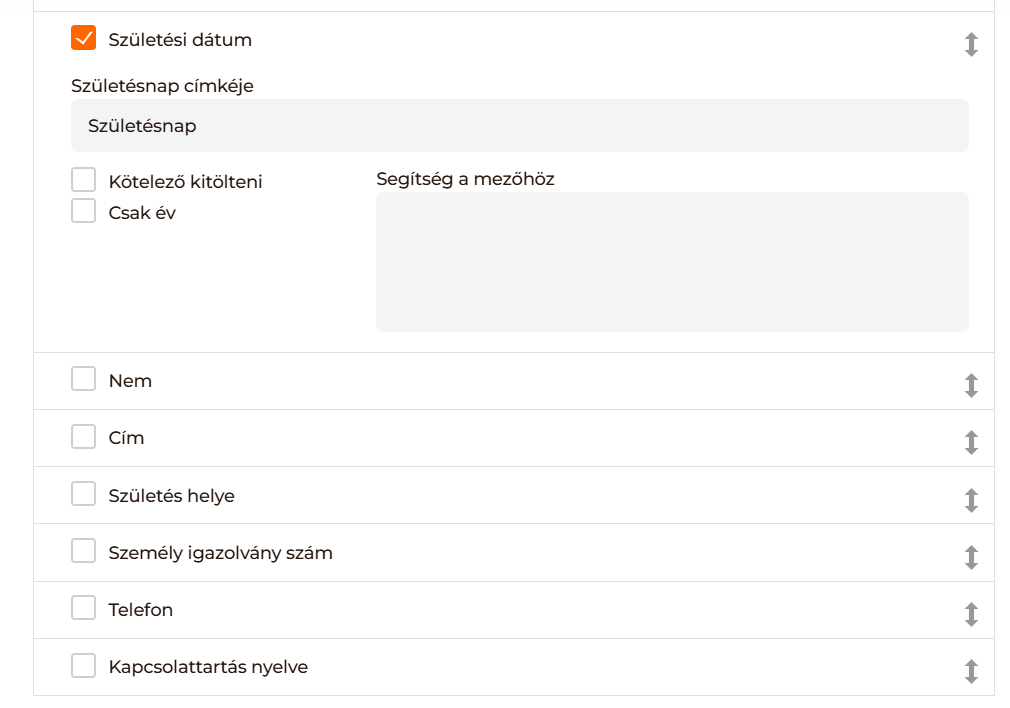Click reorder arrows icon on Cím row

pos(970,442)
